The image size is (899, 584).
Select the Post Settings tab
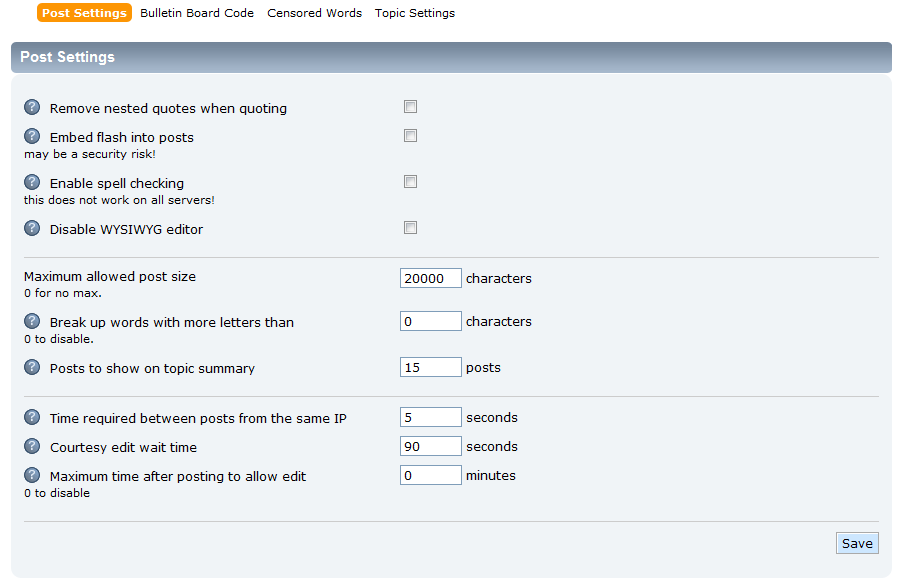coord(85,13)
